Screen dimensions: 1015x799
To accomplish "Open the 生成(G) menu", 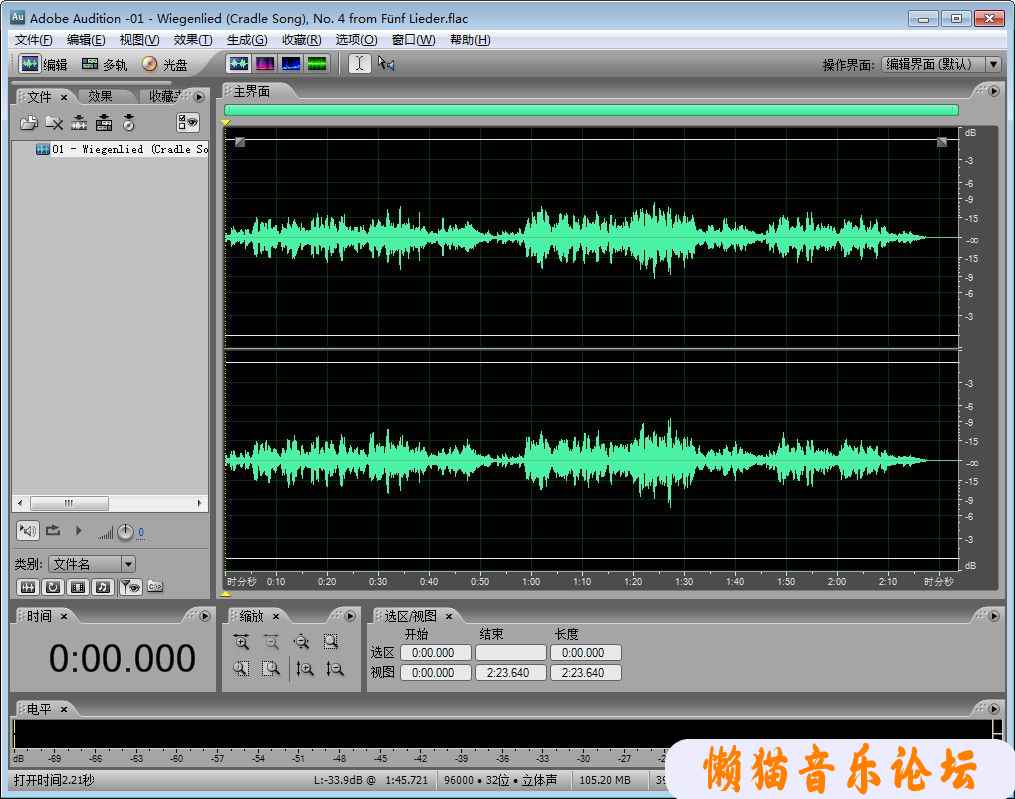I will (247, 40).
